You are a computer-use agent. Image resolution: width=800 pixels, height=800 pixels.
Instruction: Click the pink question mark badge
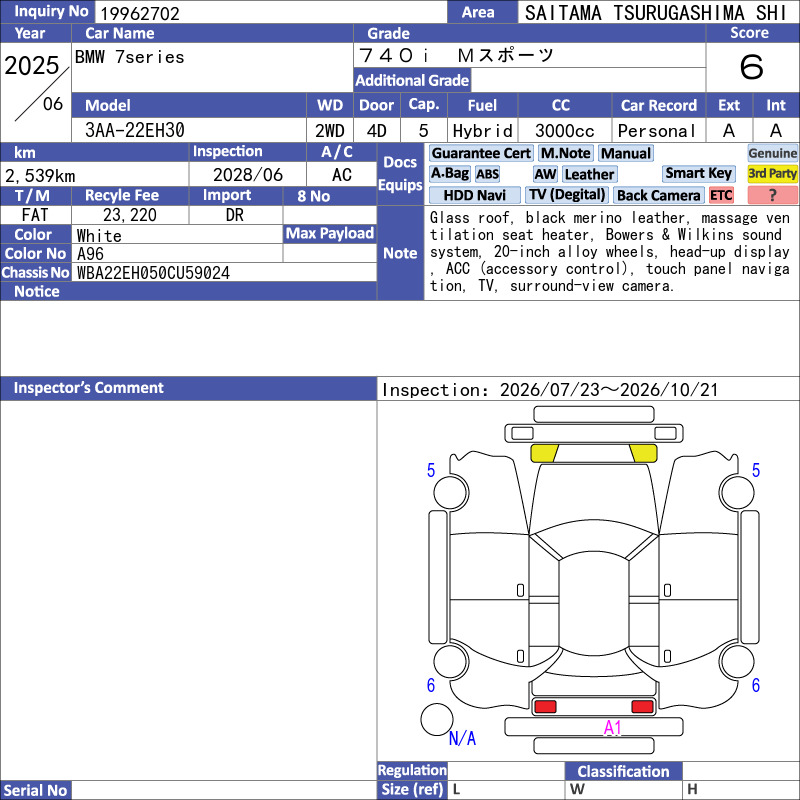(772, 195)
